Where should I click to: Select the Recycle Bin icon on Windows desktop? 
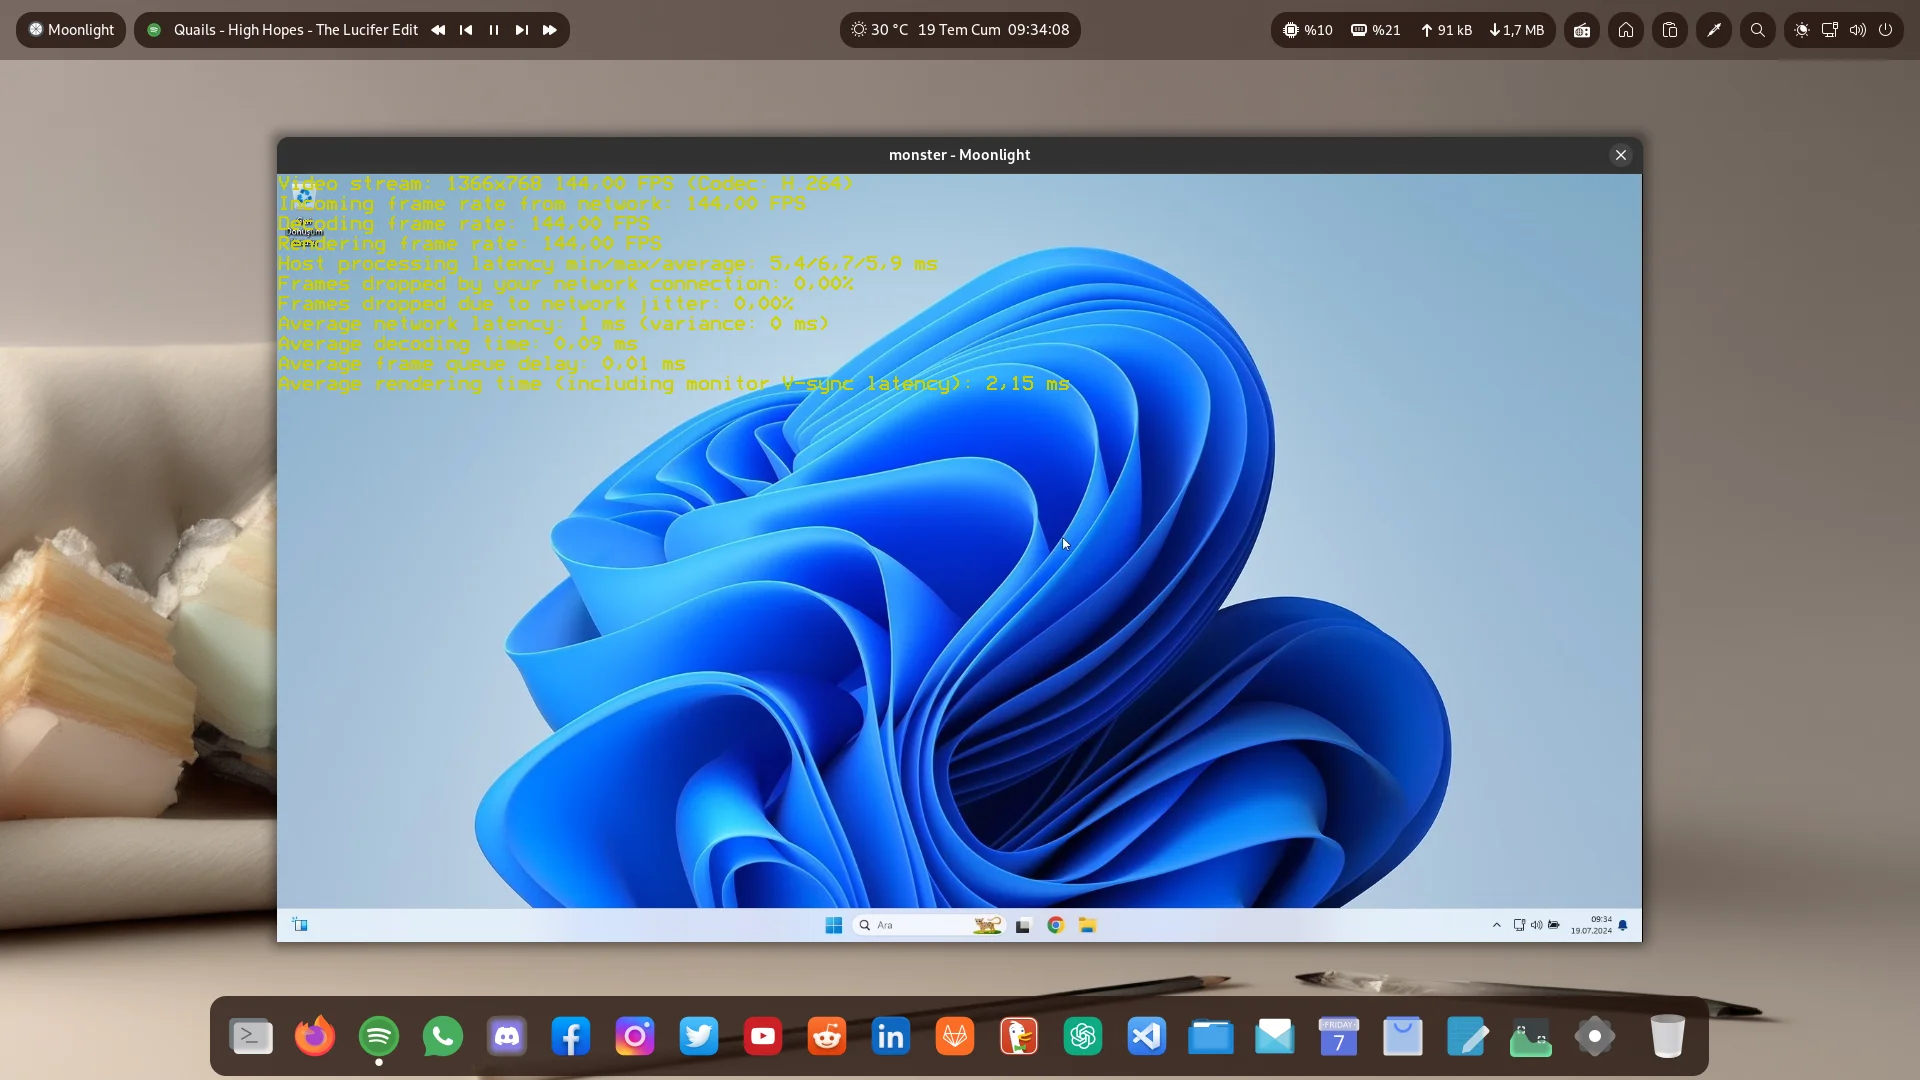[304, 211]
